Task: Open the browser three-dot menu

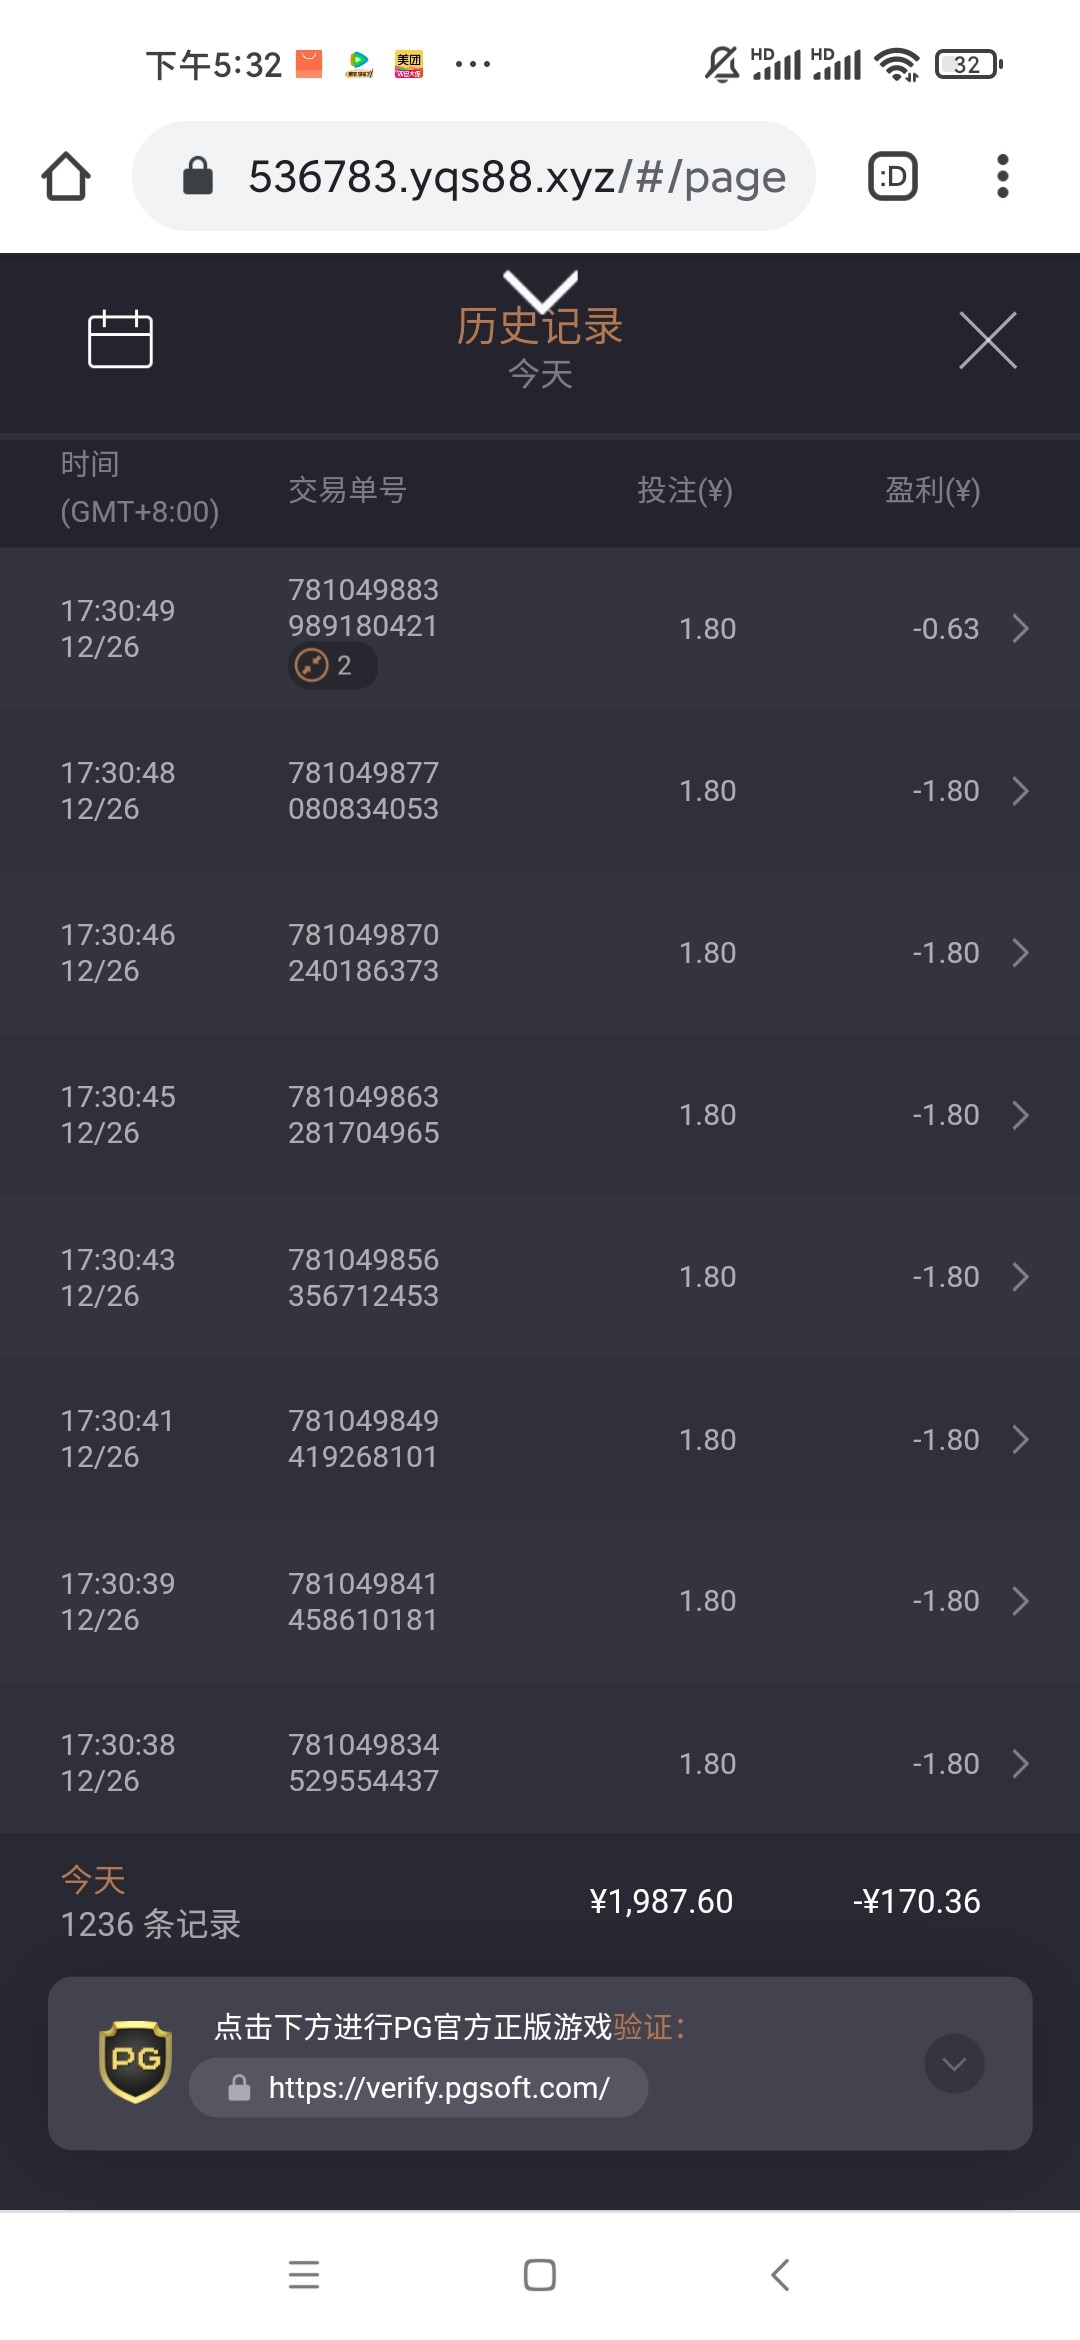Action: pyautogui.click(x=1002, y=177)
